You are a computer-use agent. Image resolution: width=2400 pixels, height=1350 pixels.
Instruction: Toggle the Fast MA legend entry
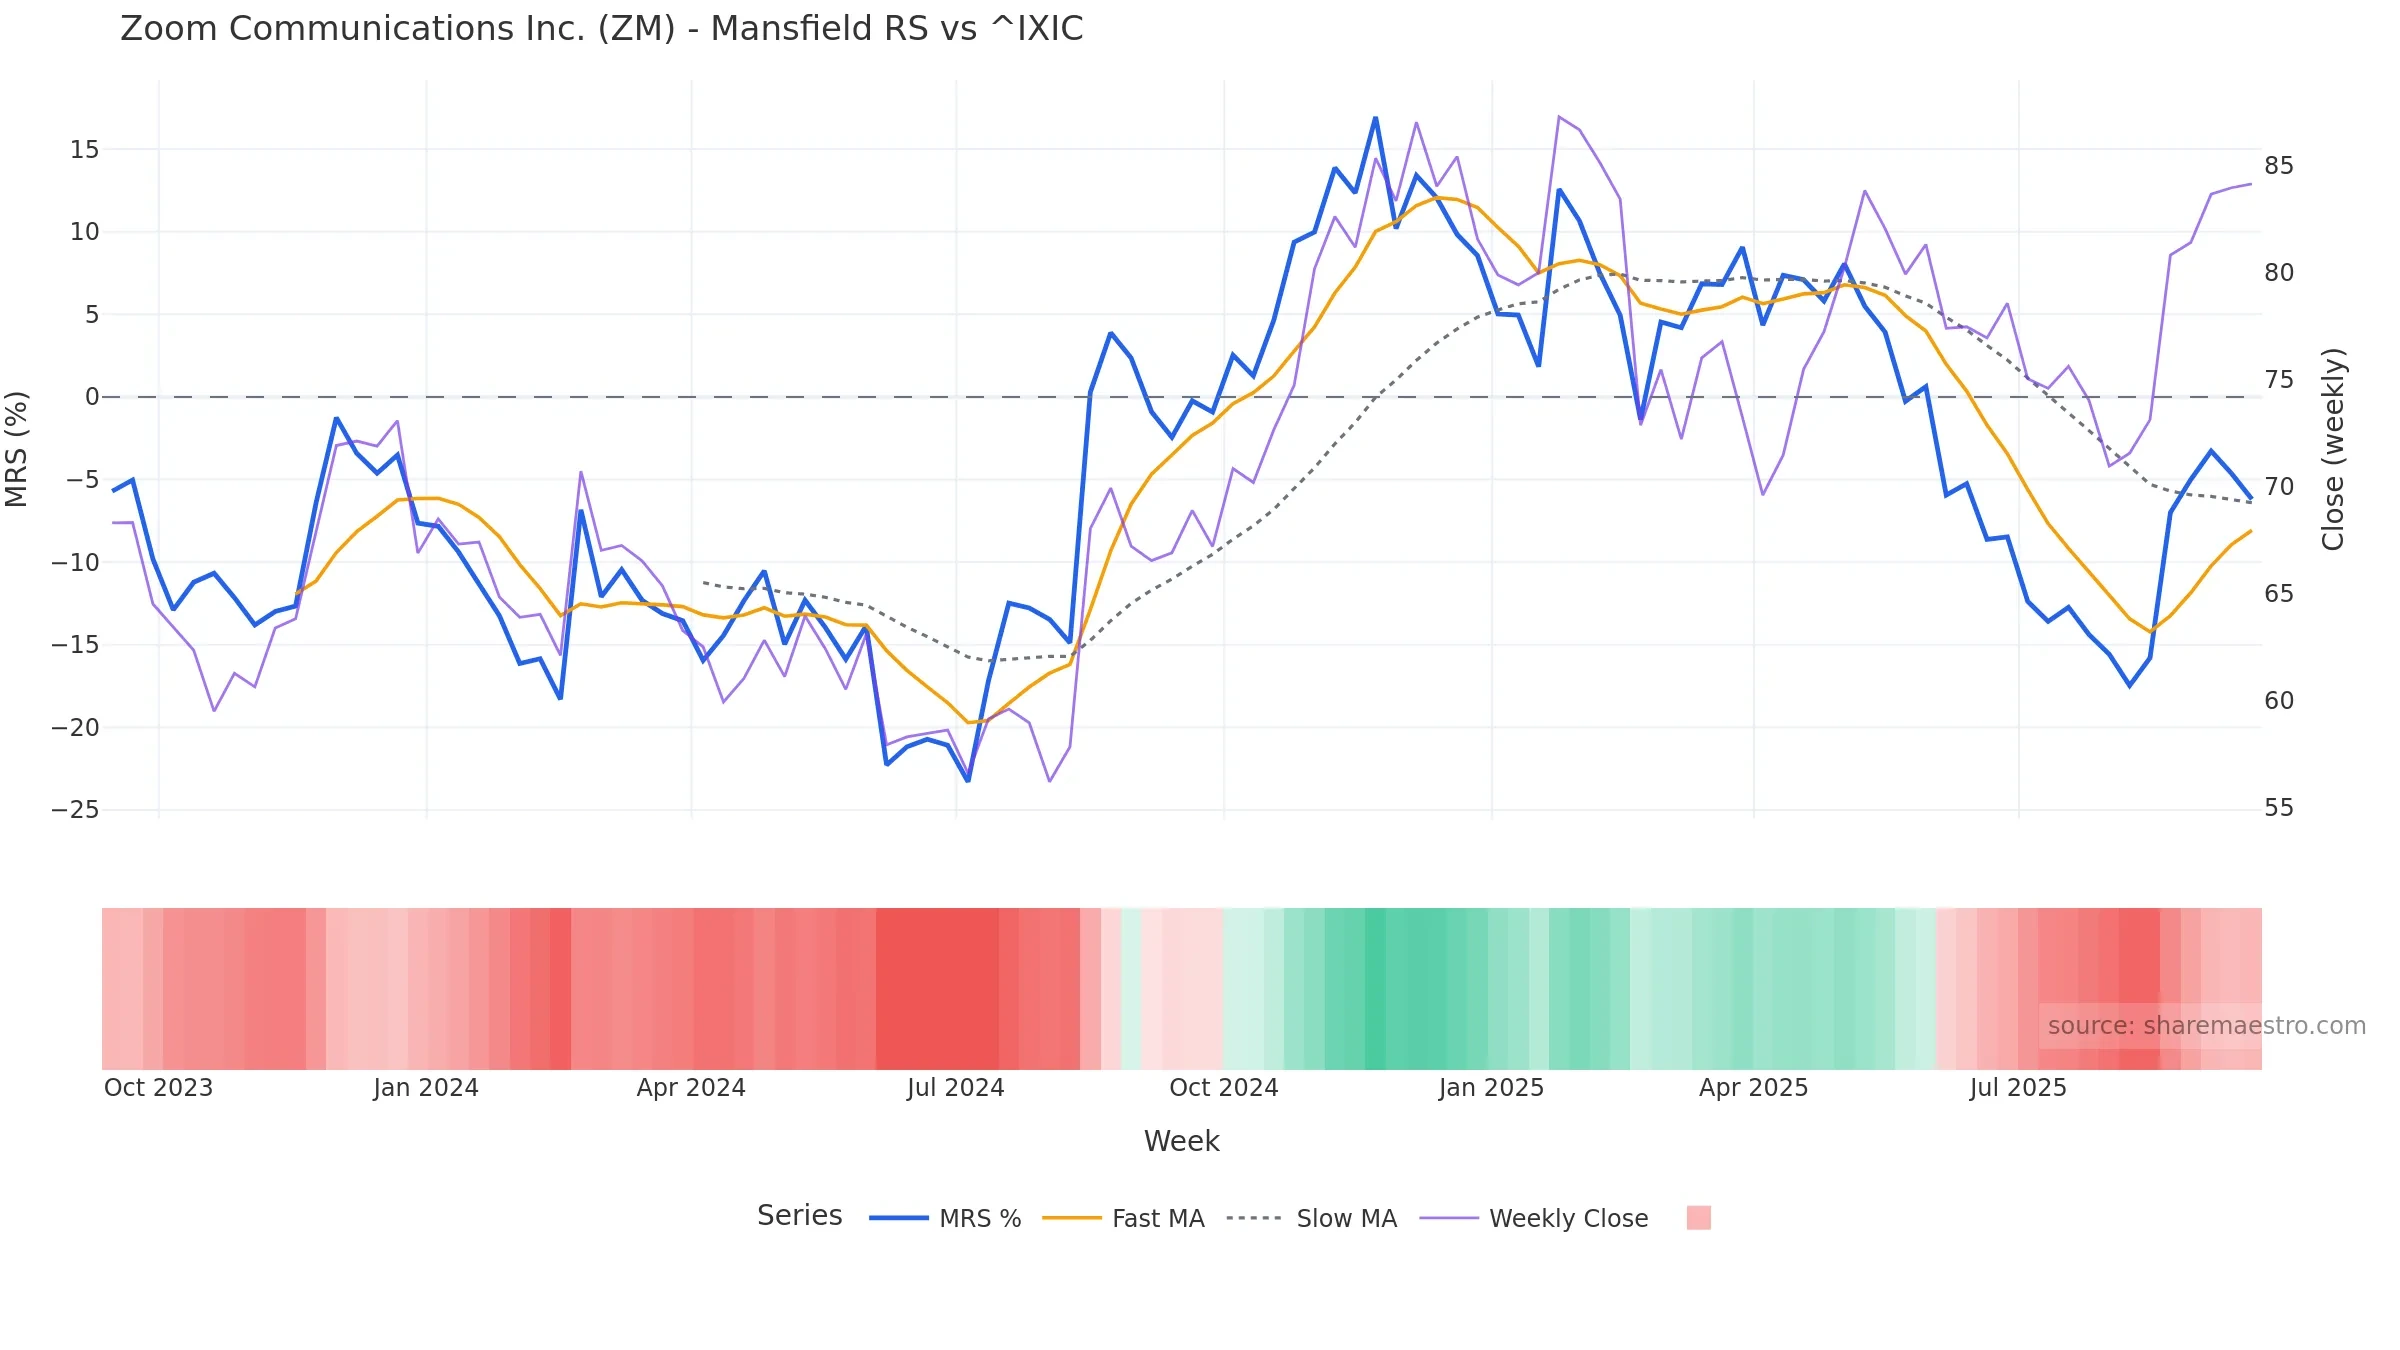coord(1123,1218)
